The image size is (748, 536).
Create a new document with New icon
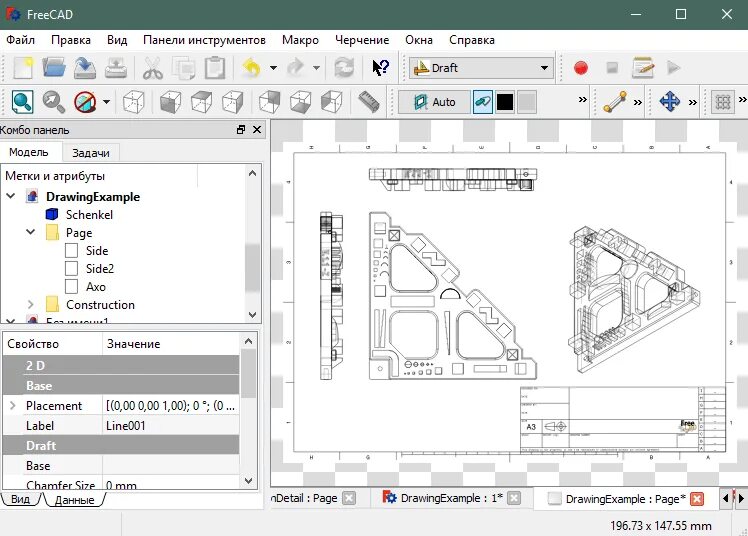[23, 68]
